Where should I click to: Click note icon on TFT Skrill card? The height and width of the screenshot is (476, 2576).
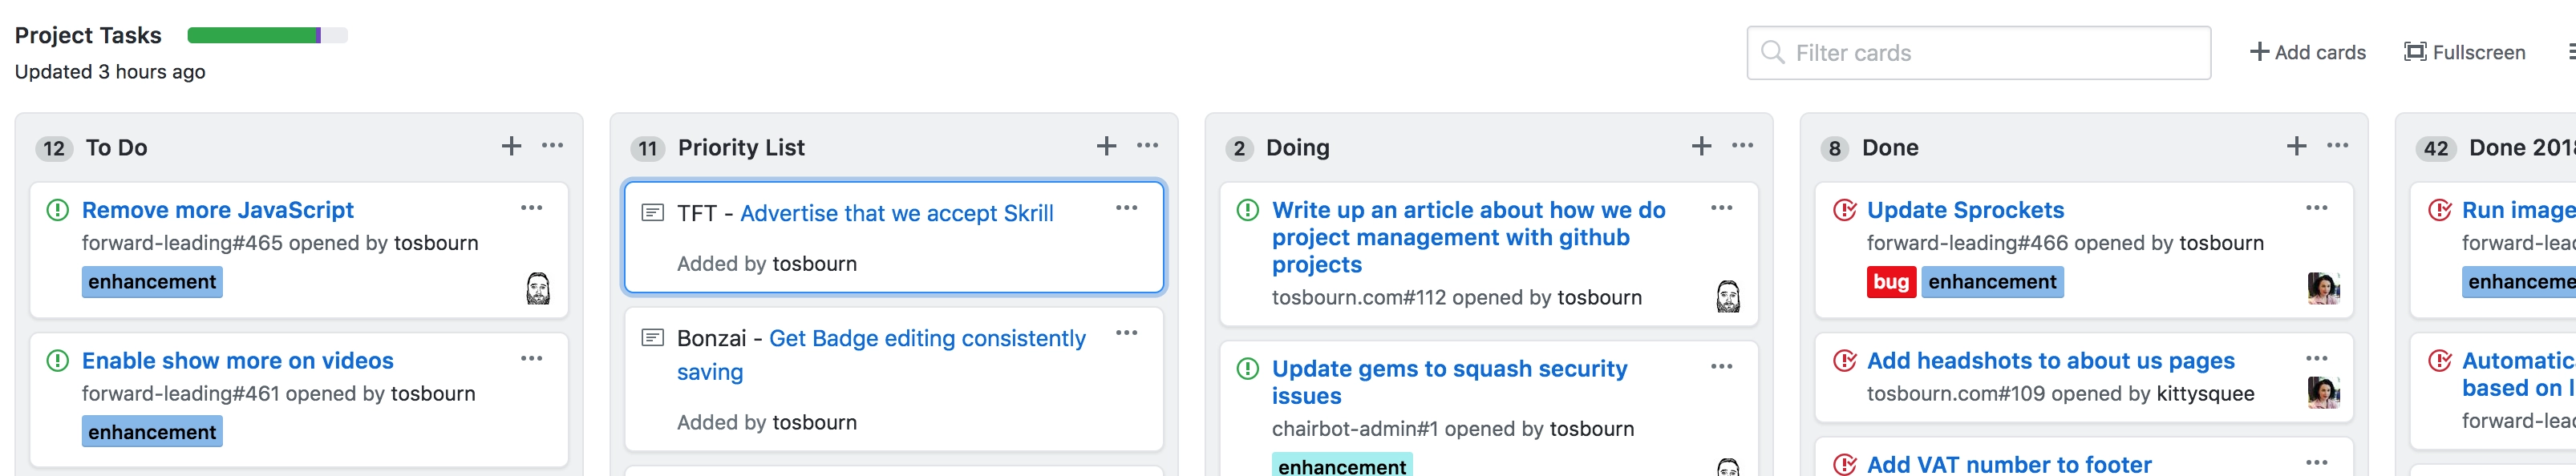coord(652,213)
